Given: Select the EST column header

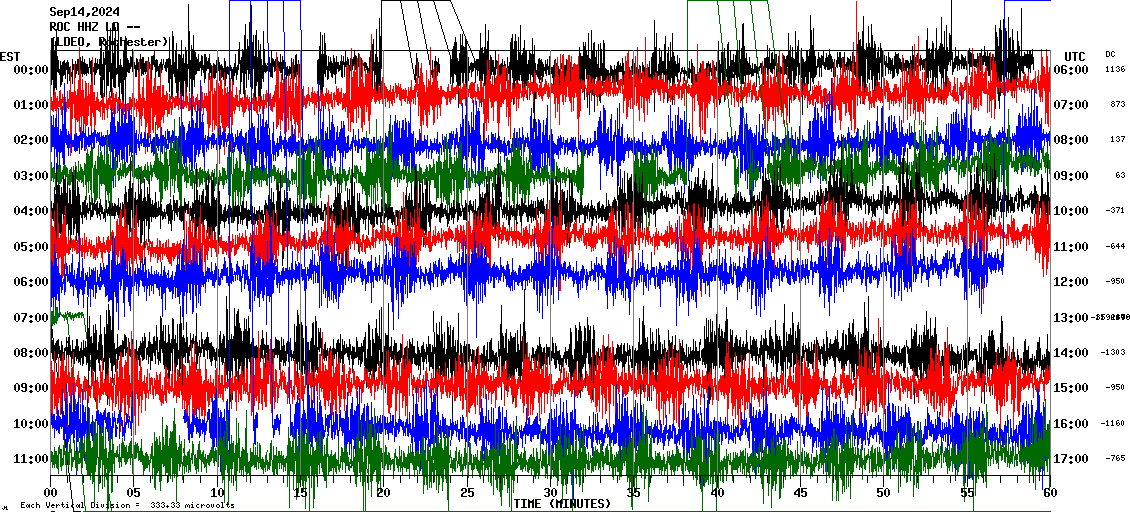Looking at the screenshot, I should click(10, 56).
